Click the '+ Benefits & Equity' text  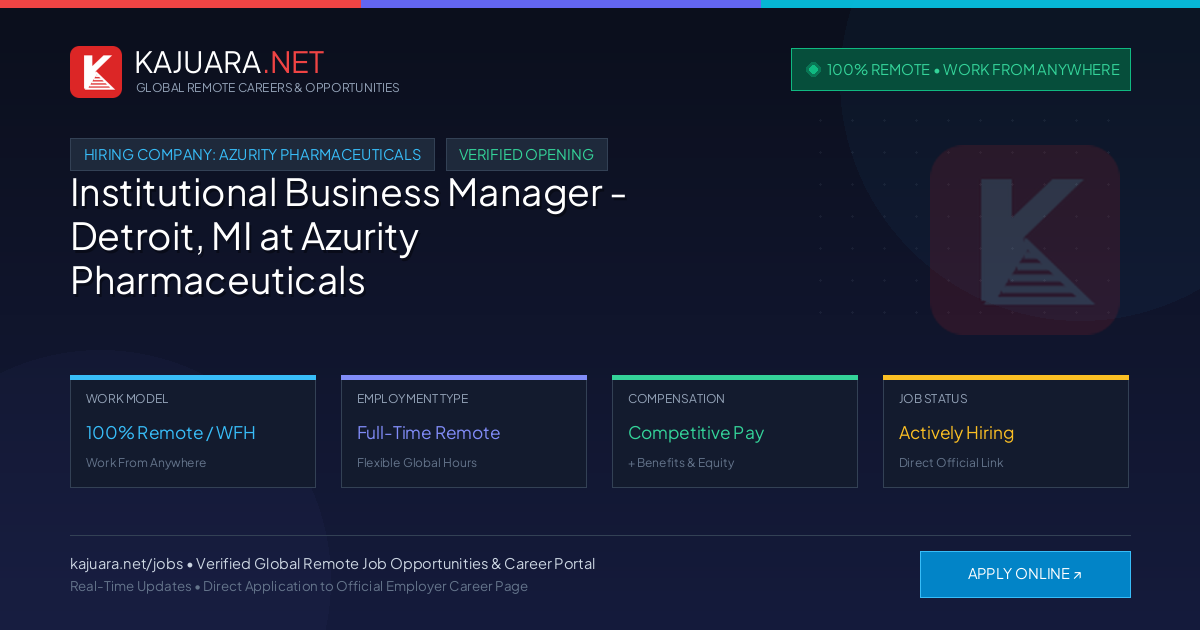pyautogui.click(x=681, y=463)
